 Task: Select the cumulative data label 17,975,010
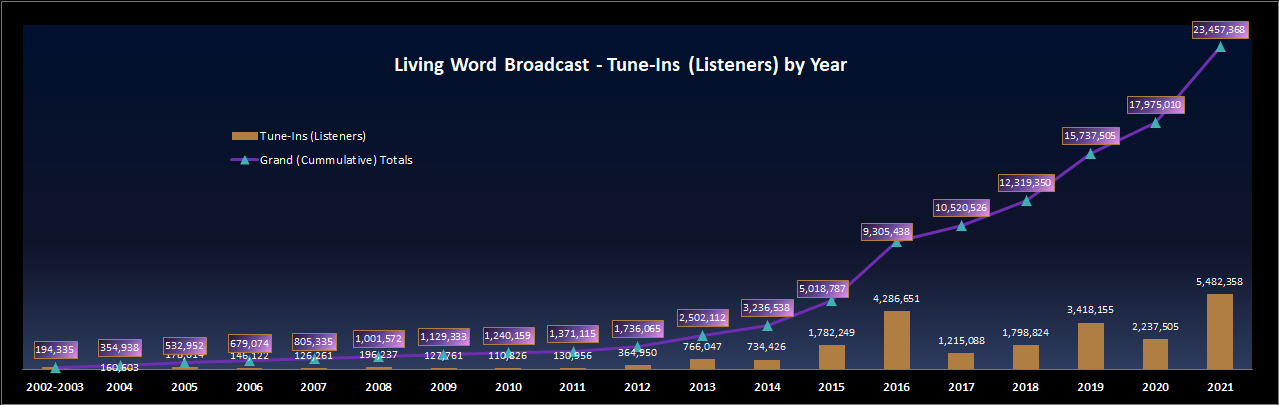1155,104
